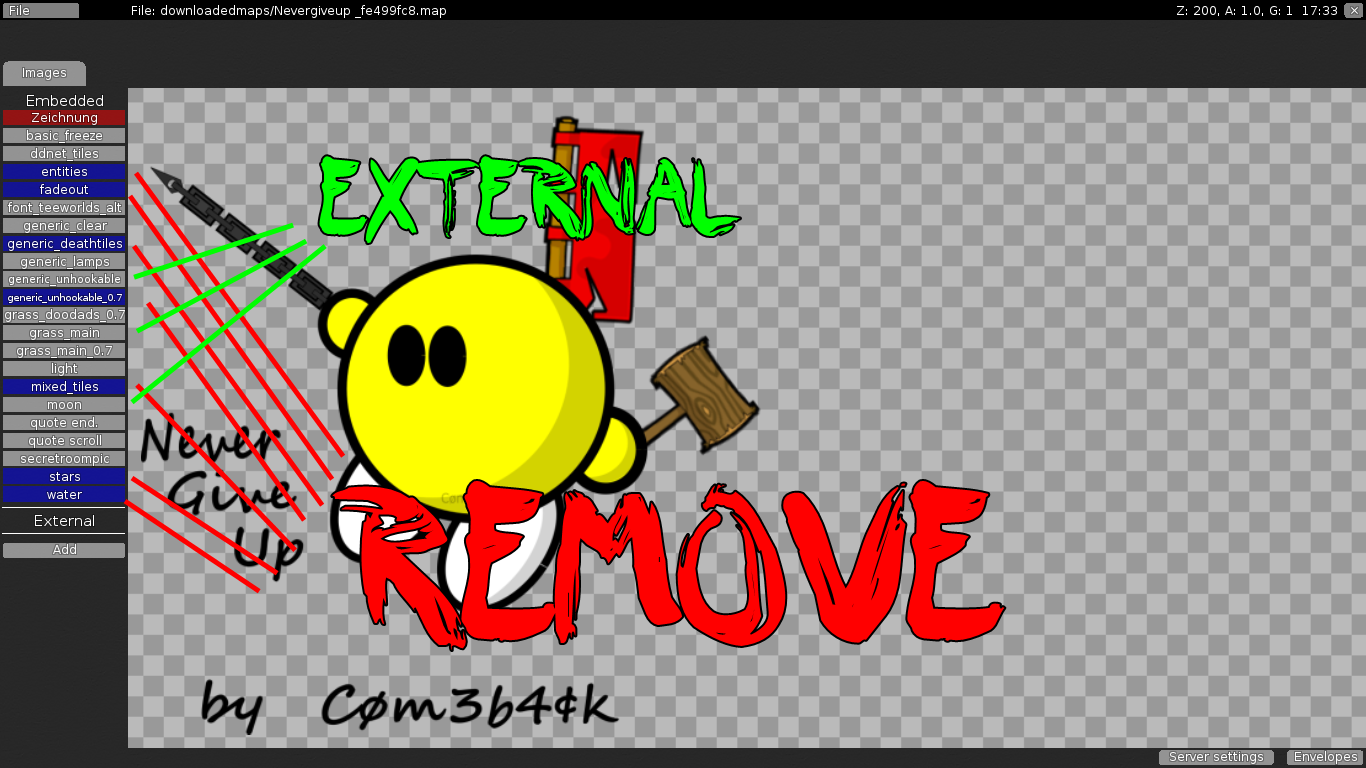This screenshot has width=1366, height=768.
Task: Switch to the Images tab
Action: pos(44,73)
